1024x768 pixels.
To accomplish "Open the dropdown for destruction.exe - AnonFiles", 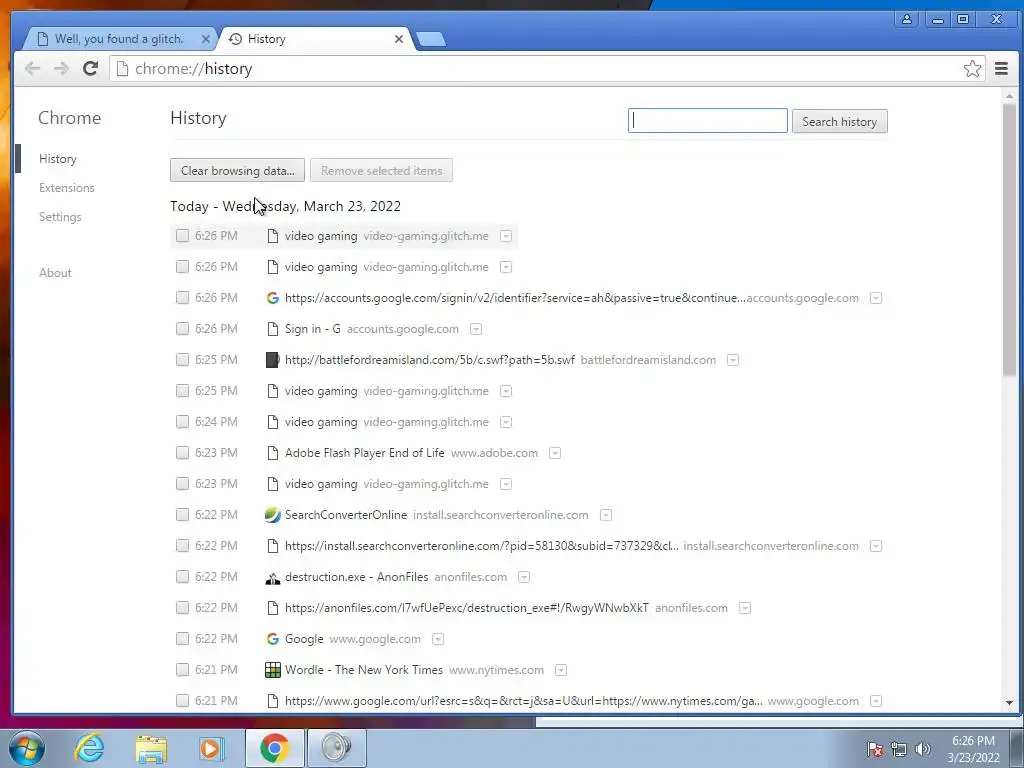I will tap(524, 577).
